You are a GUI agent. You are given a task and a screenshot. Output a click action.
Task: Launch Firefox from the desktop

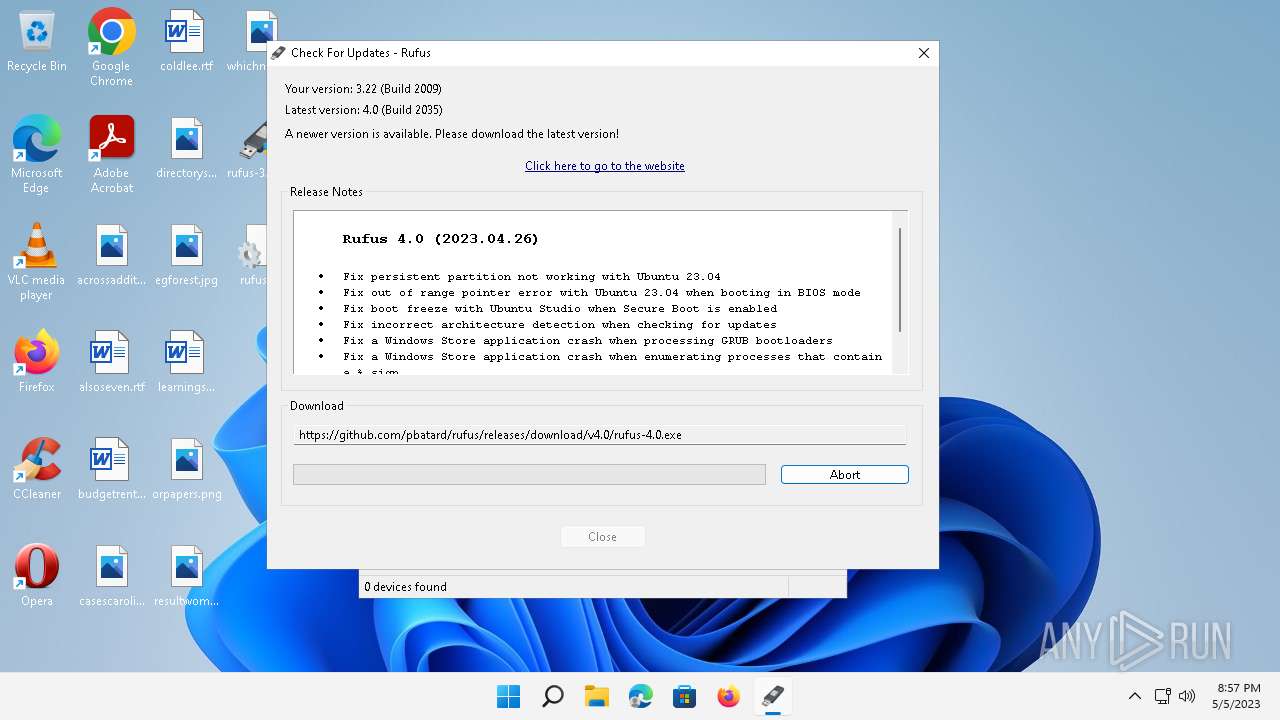pos(37,361)
